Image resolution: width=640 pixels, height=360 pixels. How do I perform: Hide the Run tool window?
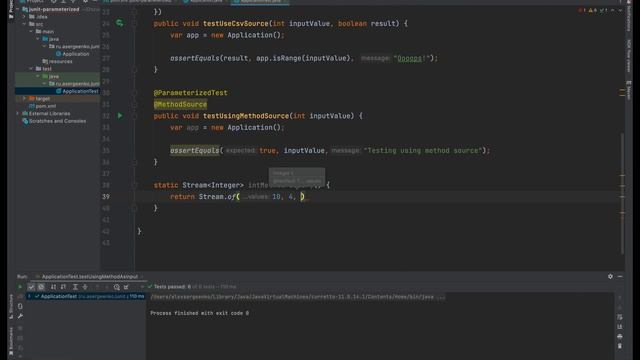tap(620, 276)
